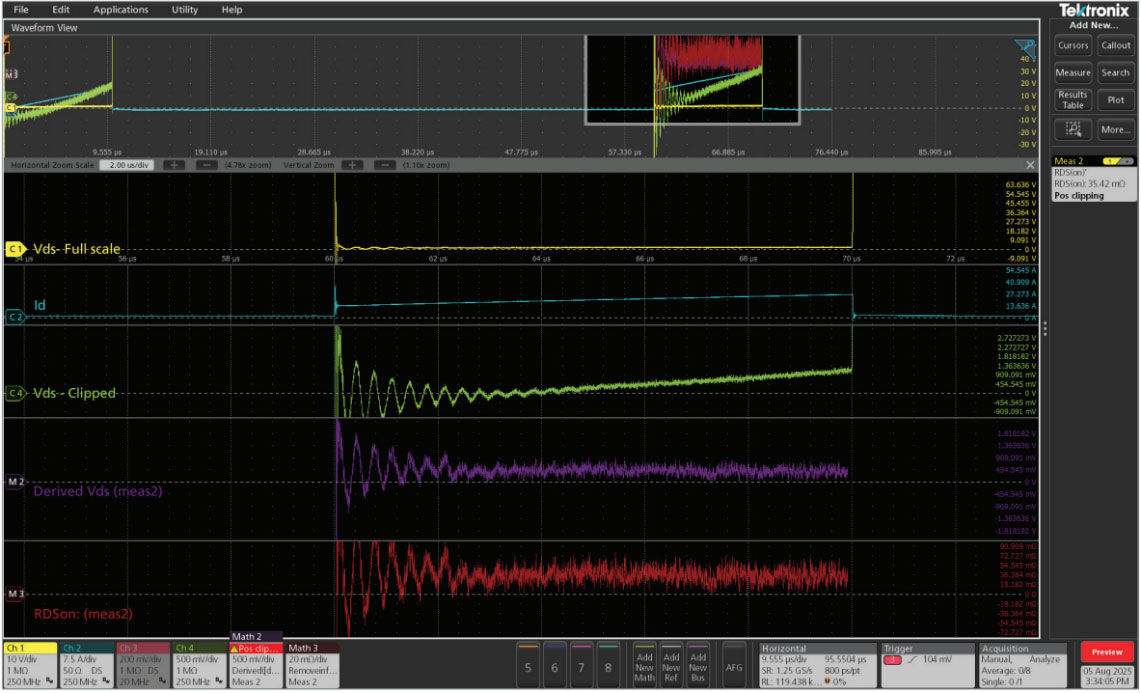This screenshot has height=693, width=1141.
Task: Turn on channel 8 input
Action: (607, 666)
